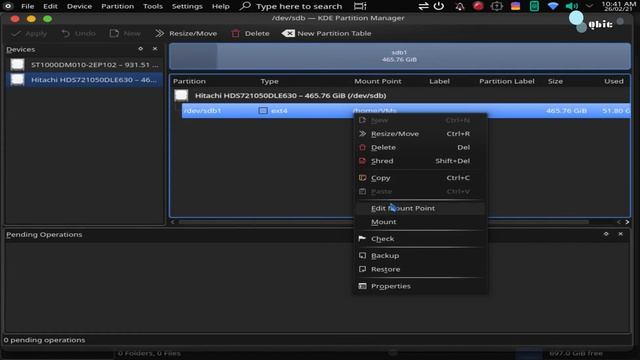This screenshot has height=360, width=640.
Task: Click the Partition Label column header
Action: tap(507, 81)
